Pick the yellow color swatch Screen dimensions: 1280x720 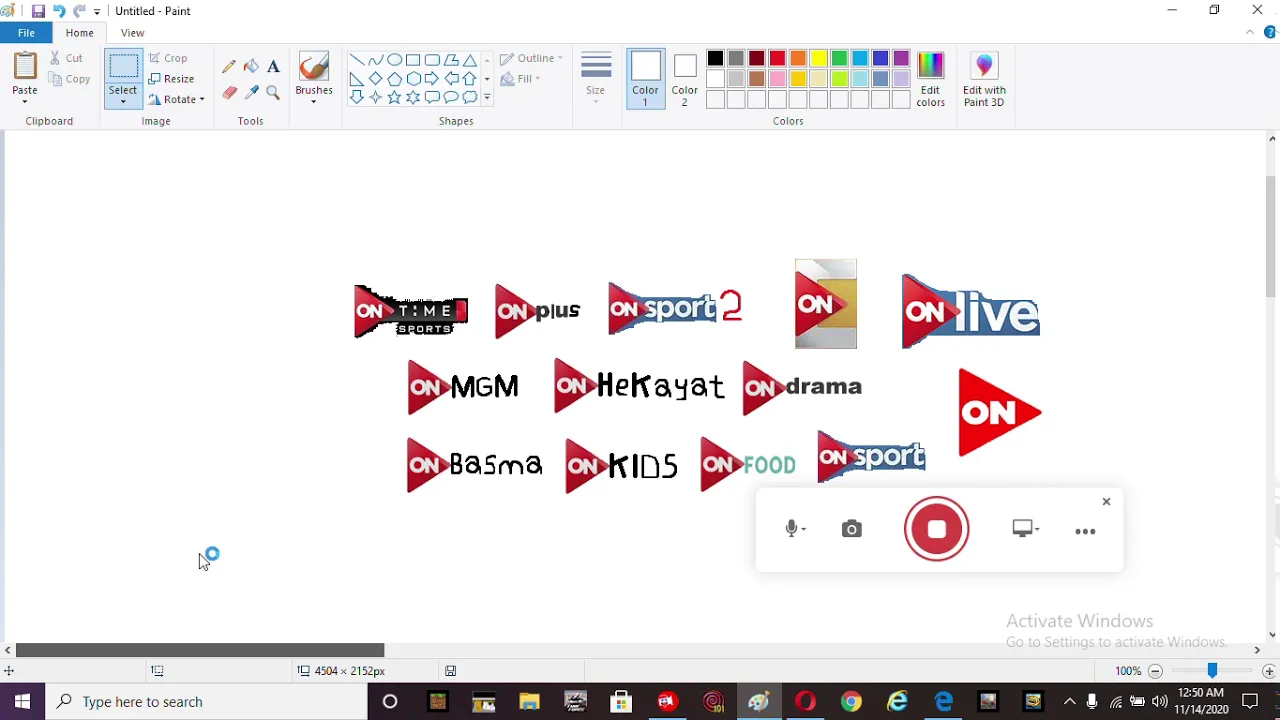pyautogui.click(x=819, y=59)
